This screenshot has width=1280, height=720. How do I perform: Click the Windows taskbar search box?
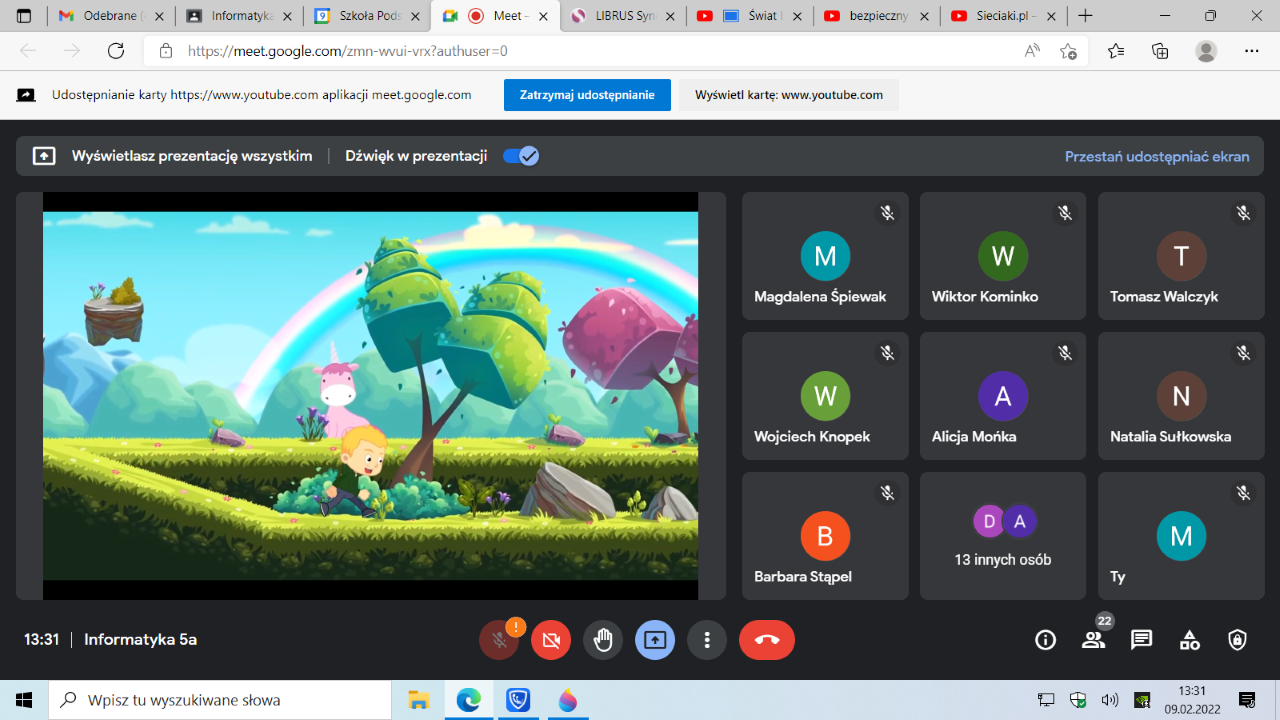220,700
